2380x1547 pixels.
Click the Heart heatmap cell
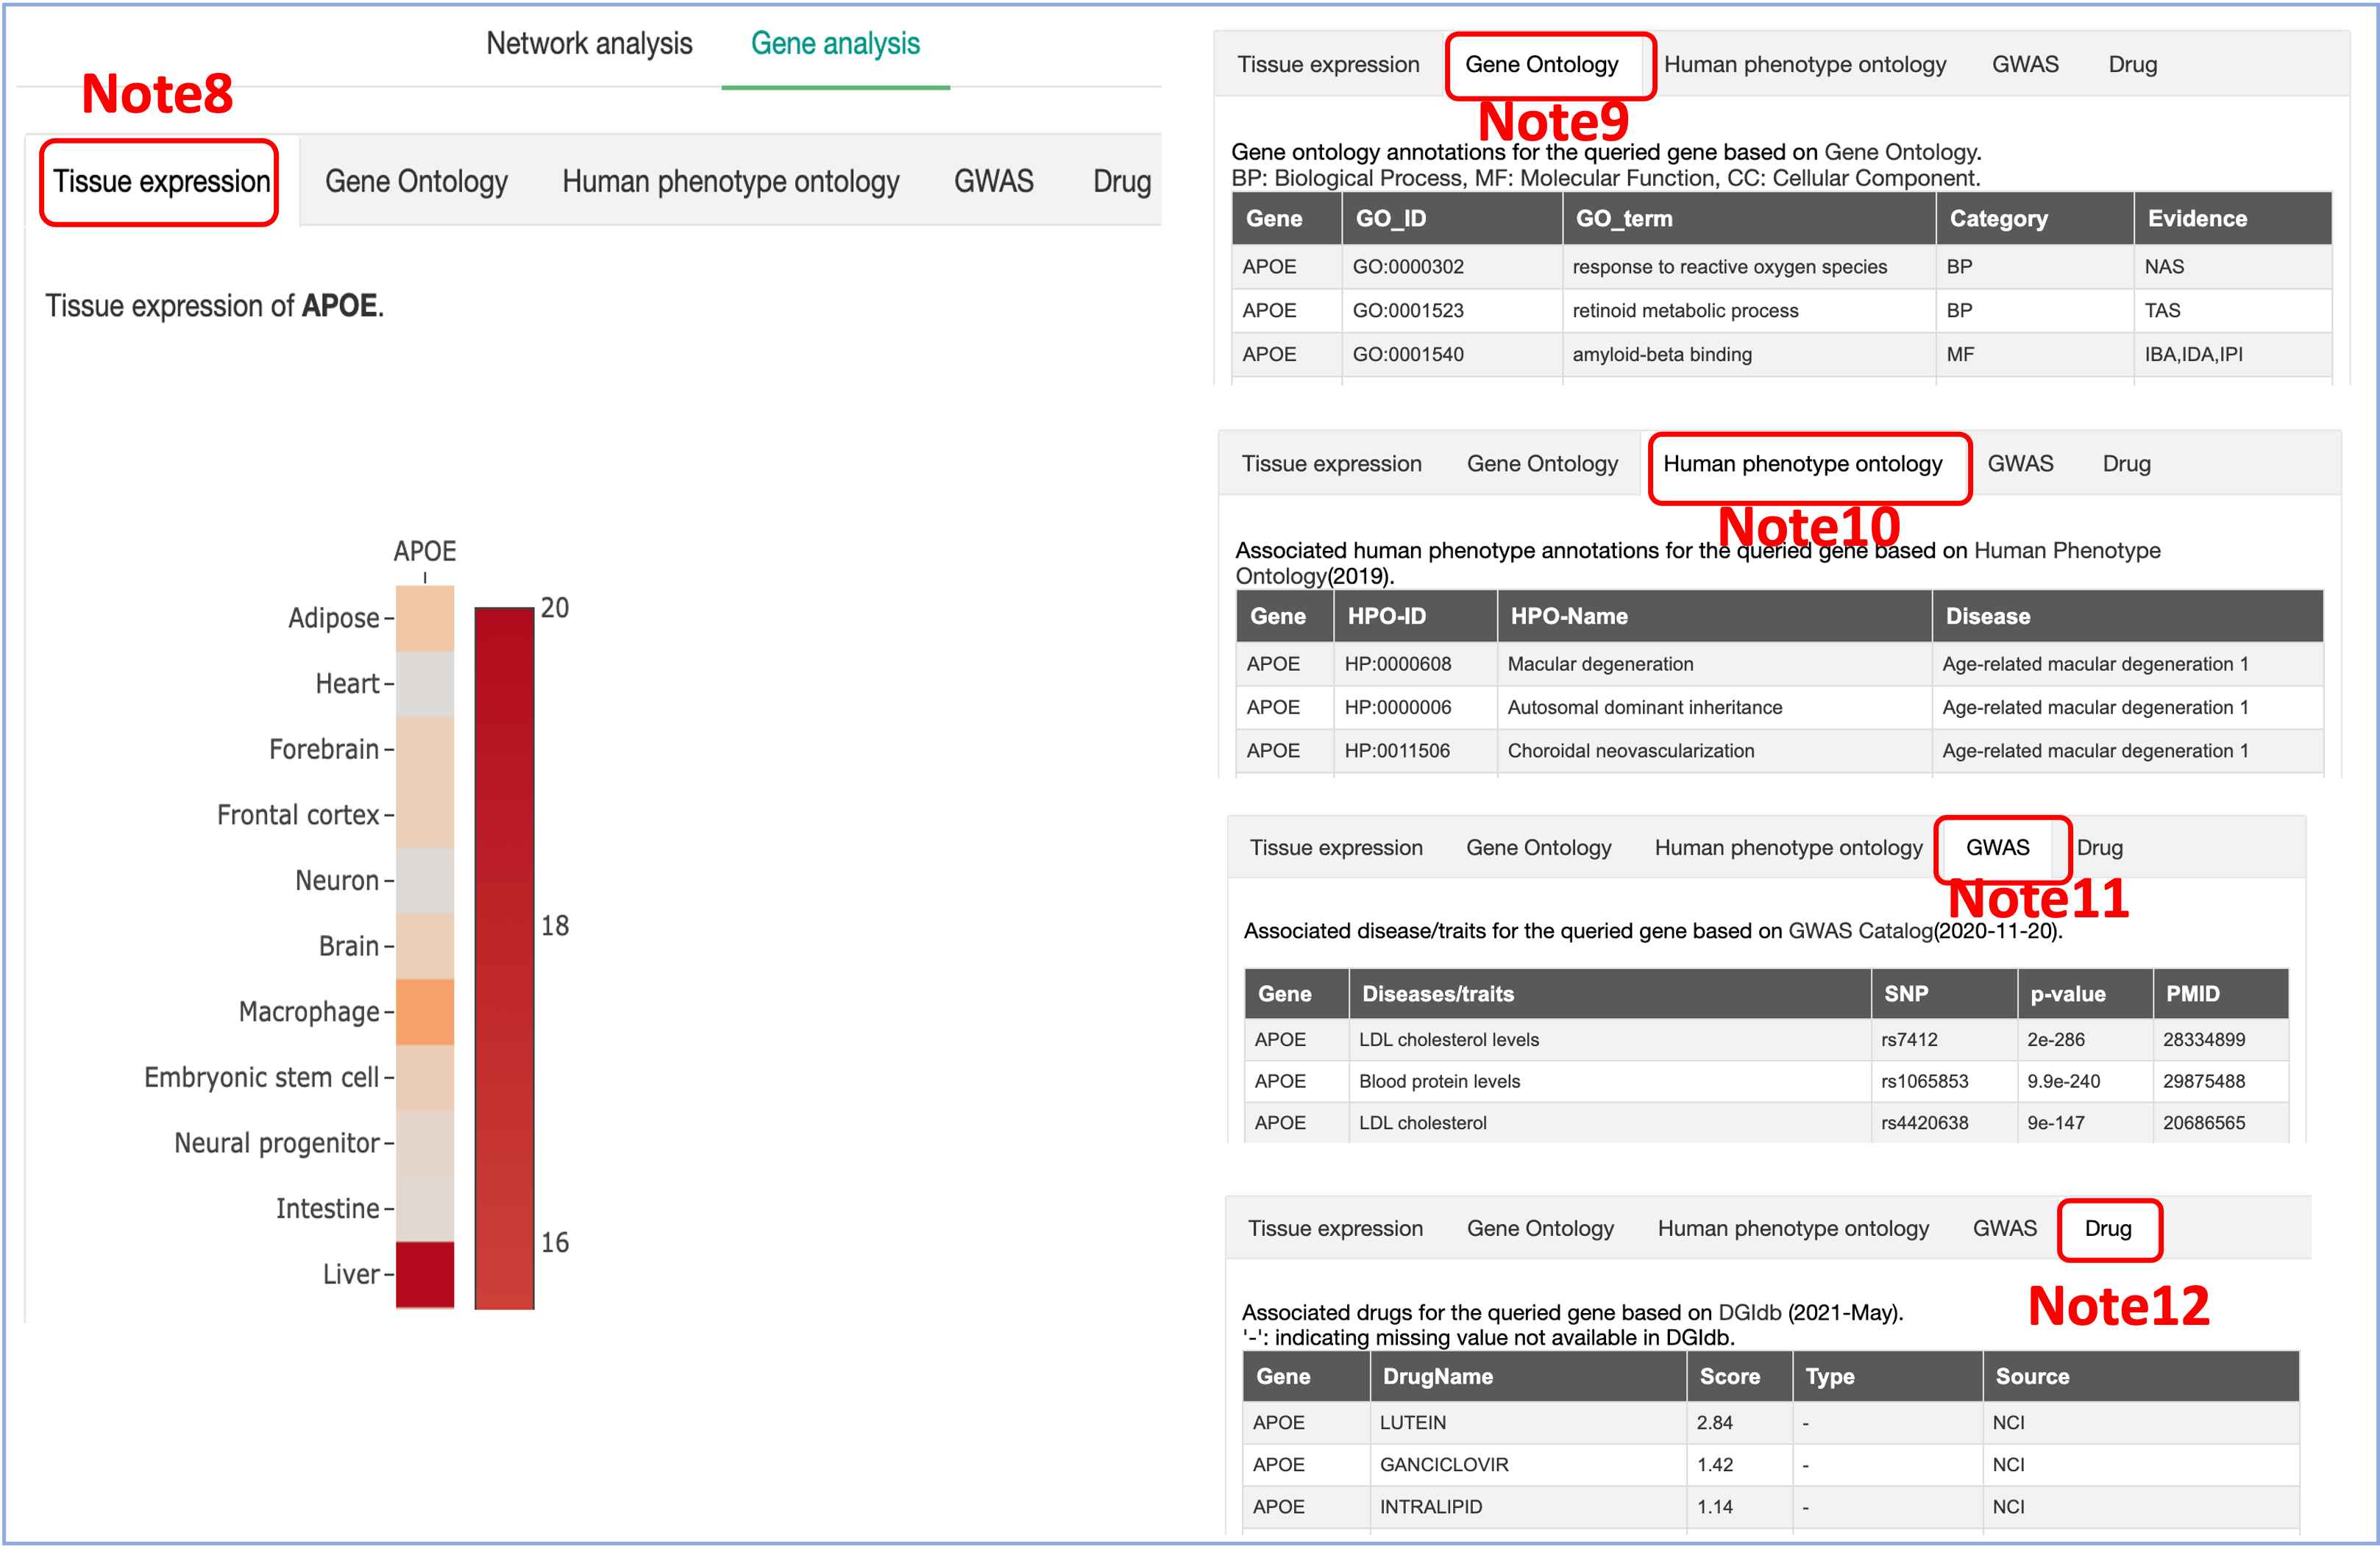[425, 684]
